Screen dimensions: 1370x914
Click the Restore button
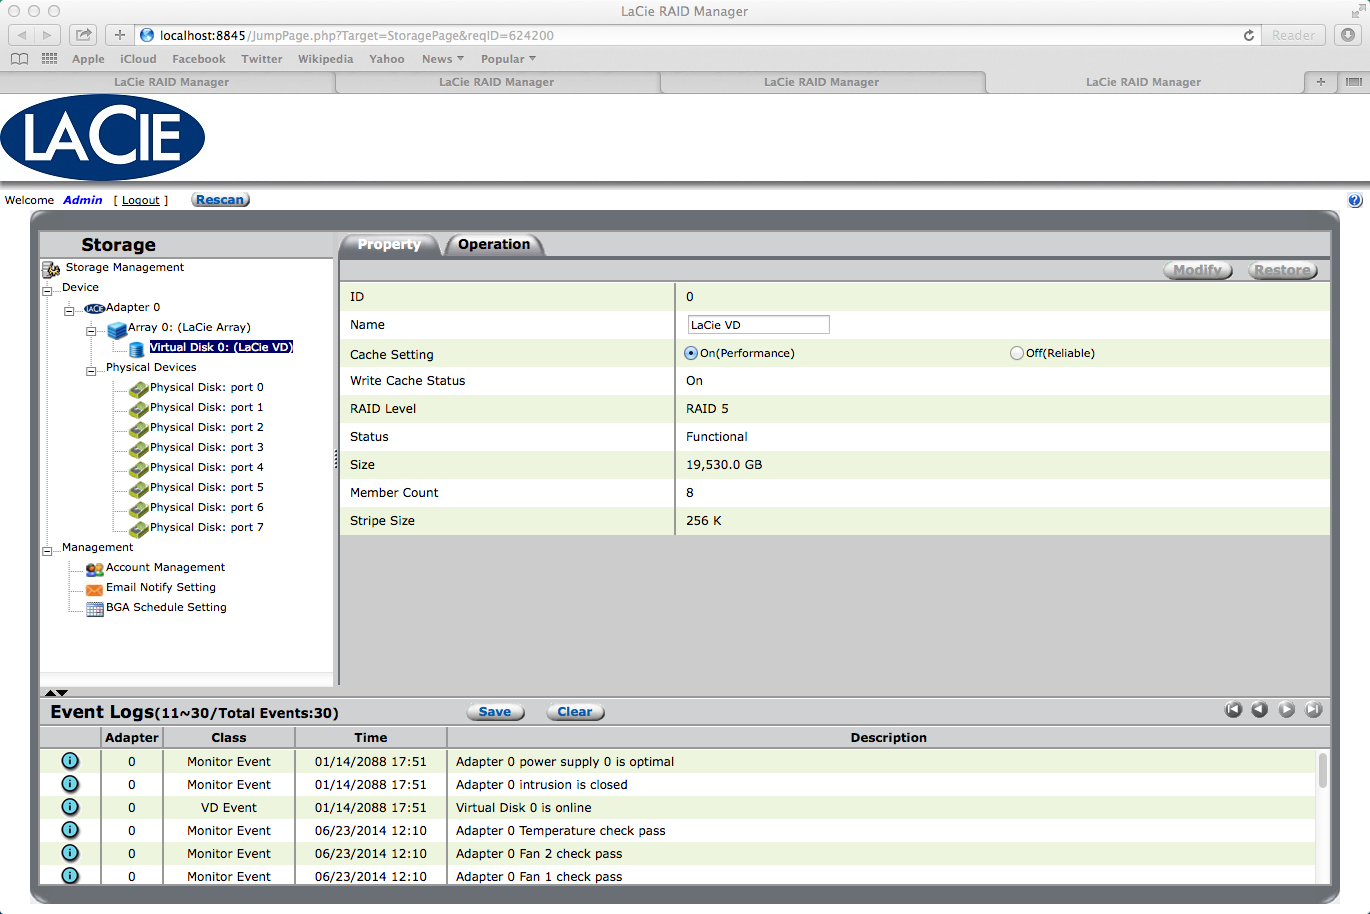coord(1283,270)
